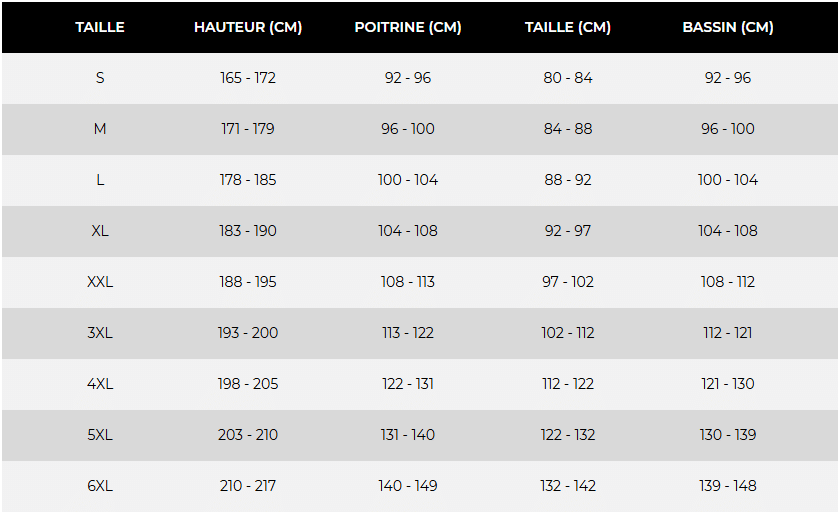Select the L size label
This screenshot has height=519, width=840.
[100, 180]
